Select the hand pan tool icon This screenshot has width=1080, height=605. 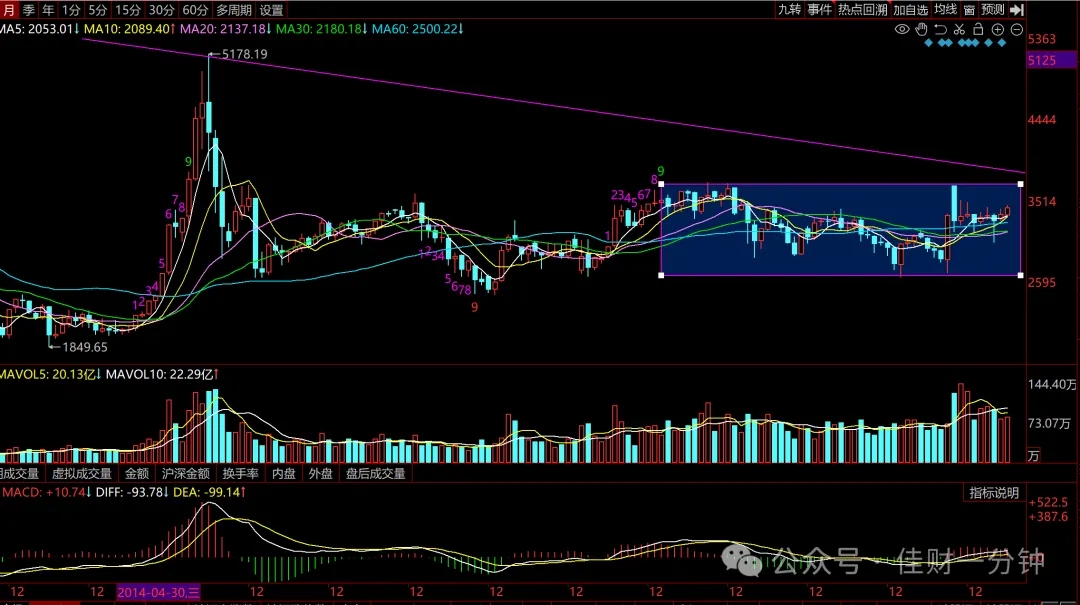(x=922, y=29)
